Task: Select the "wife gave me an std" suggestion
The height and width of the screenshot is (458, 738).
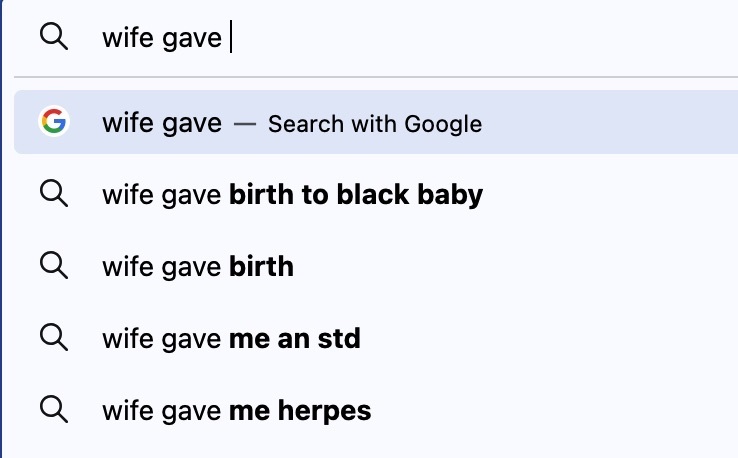Action: click(x=231, y=339)
